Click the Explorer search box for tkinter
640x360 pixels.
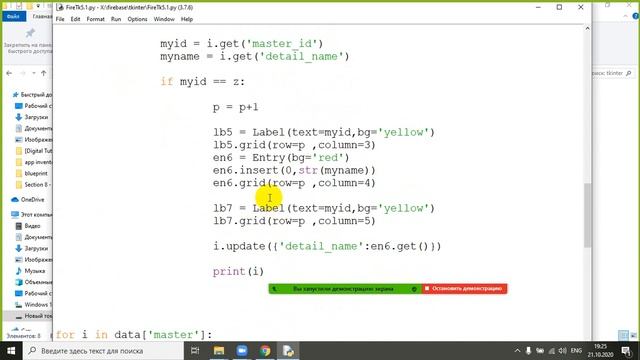(x=612, y=73)
